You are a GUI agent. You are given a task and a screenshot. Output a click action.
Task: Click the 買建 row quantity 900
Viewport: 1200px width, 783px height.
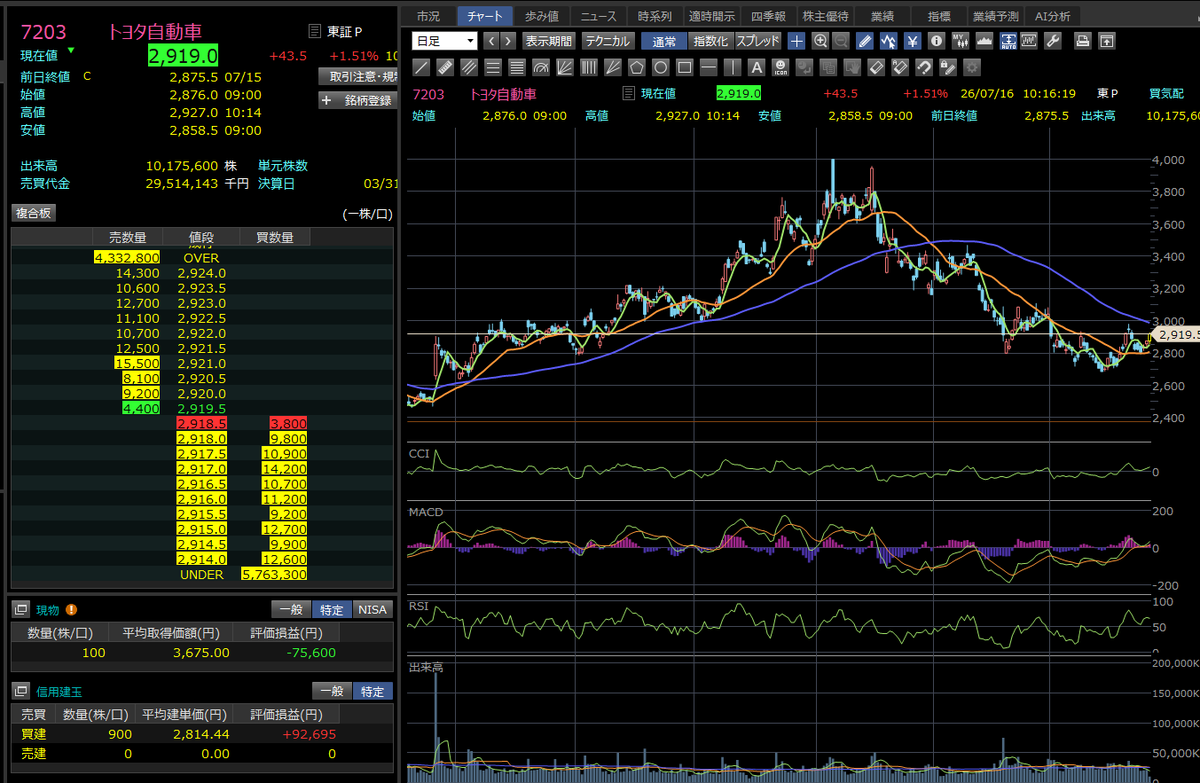[120, 734]
